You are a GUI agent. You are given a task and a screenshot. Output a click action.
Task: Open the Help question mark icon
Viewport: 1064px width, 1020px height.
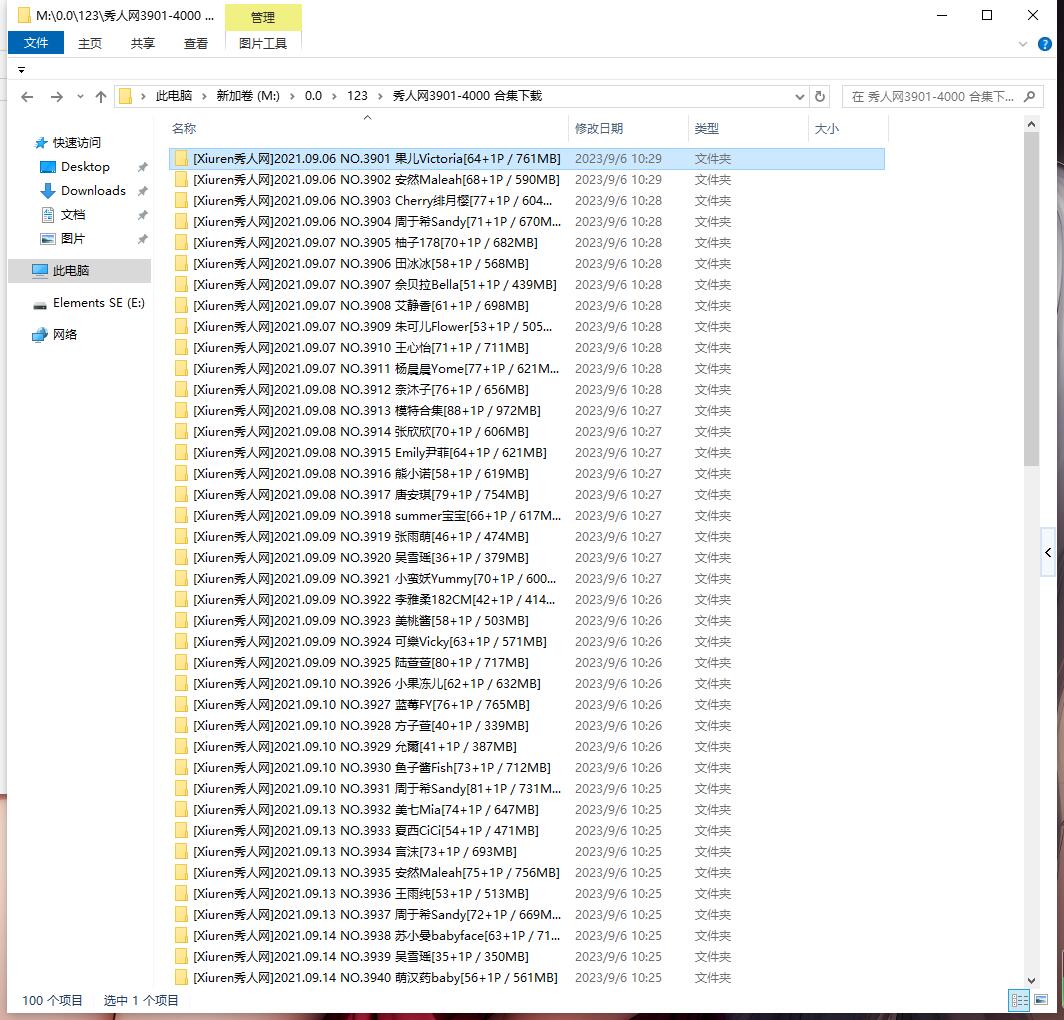pyautogui.click(x=1045, y=45)
